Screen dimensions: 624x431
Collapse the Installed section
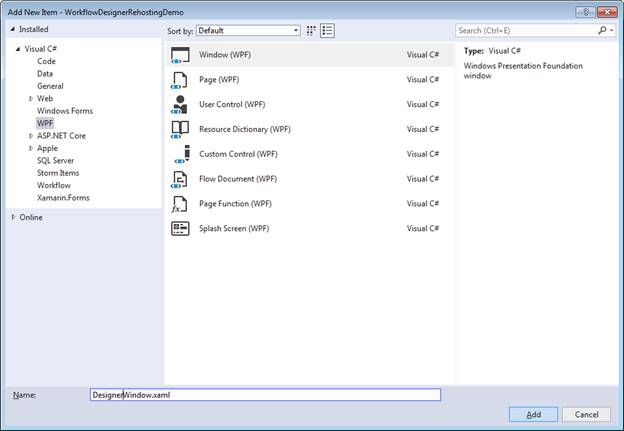click(x=13, y=29)
